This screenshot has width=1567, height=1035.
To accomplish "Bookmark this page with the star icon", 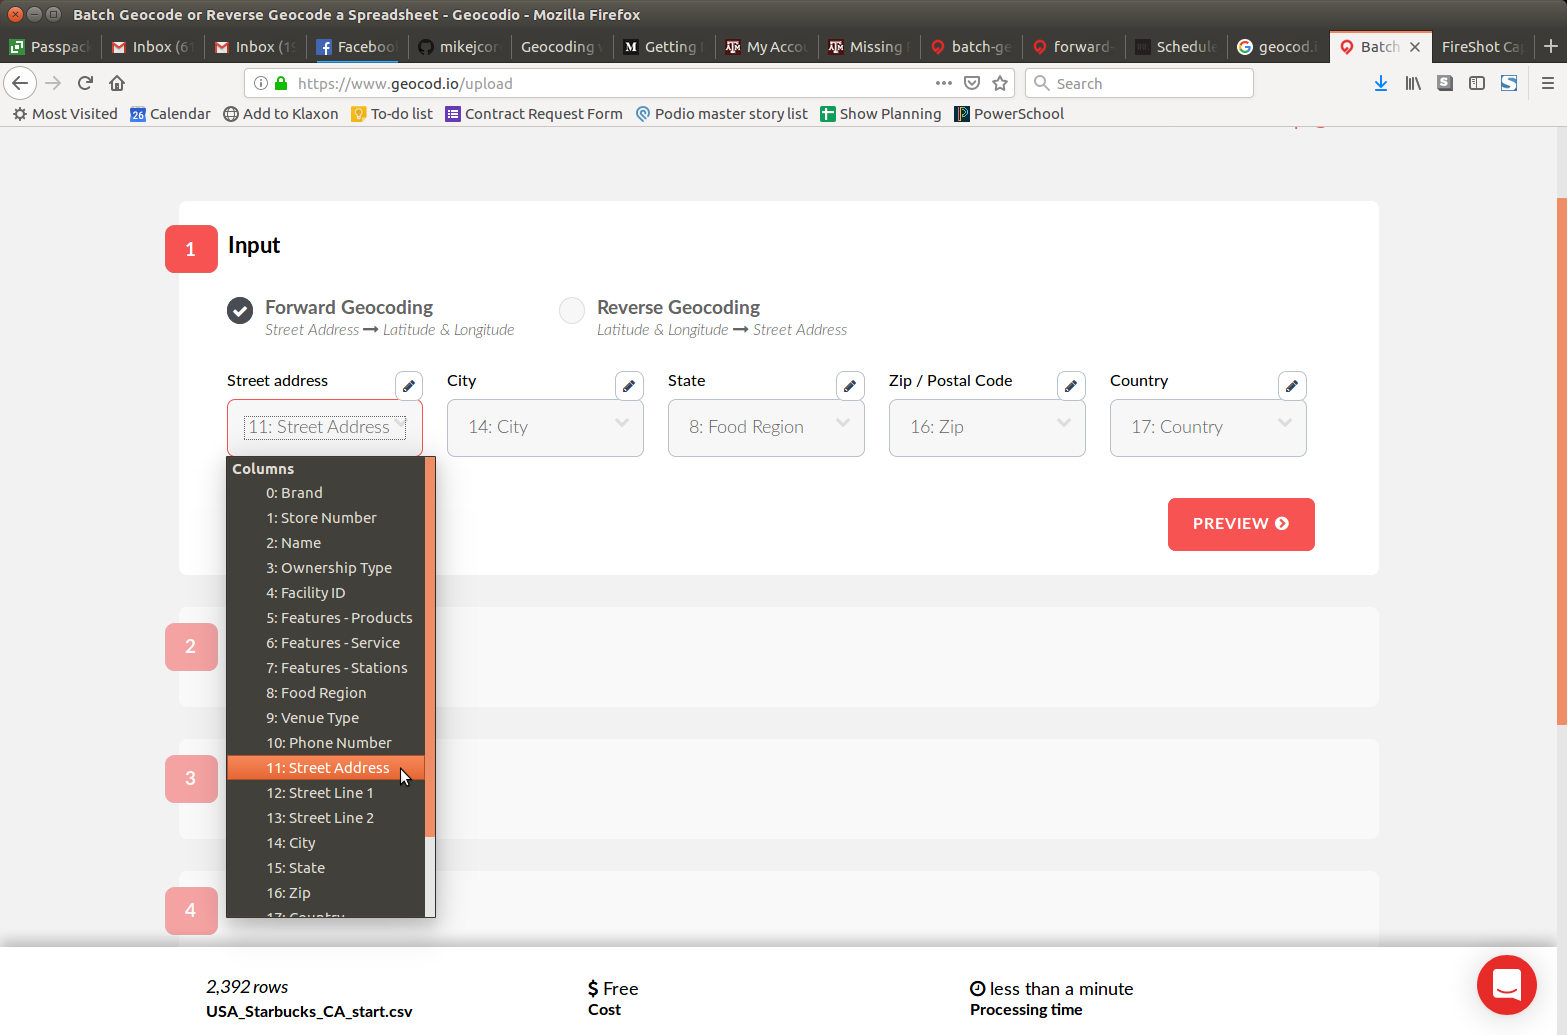I will point(999,83).
